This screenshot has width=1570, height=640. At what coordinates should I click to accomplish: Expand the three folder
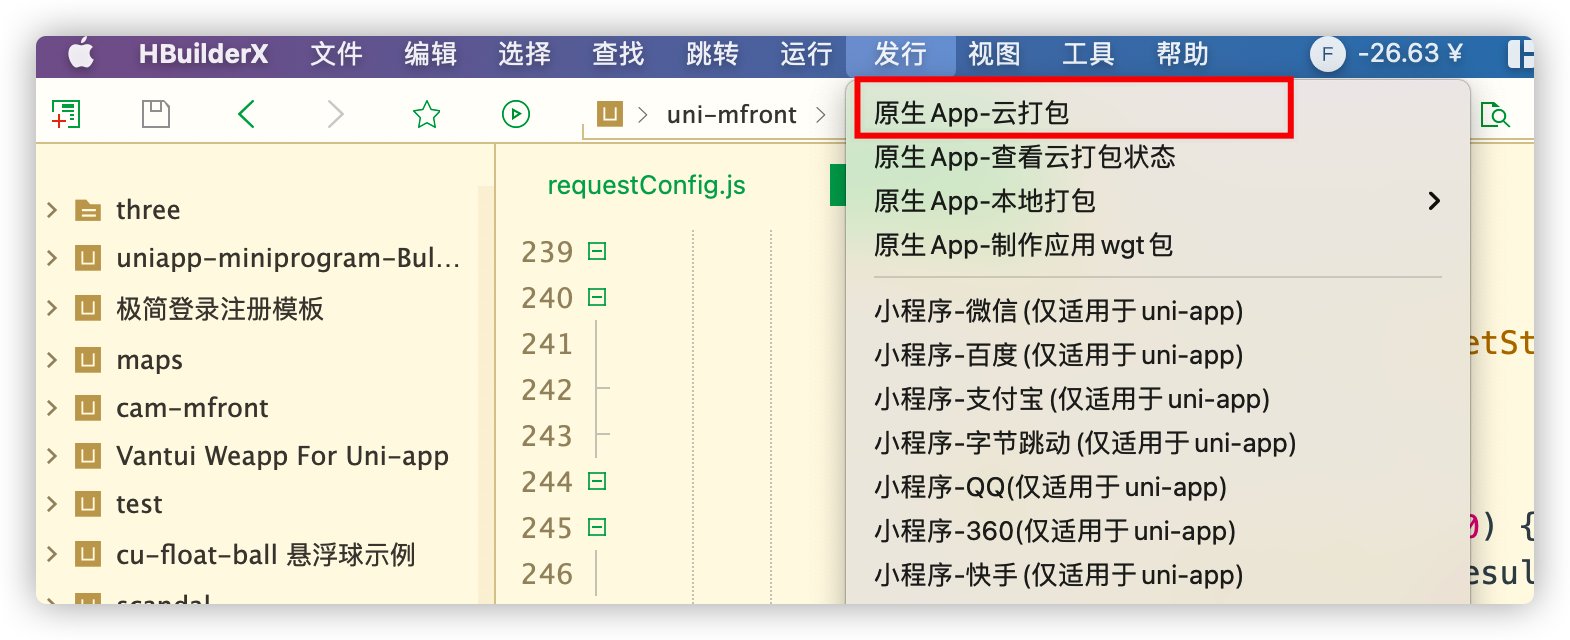pos(52,210)
